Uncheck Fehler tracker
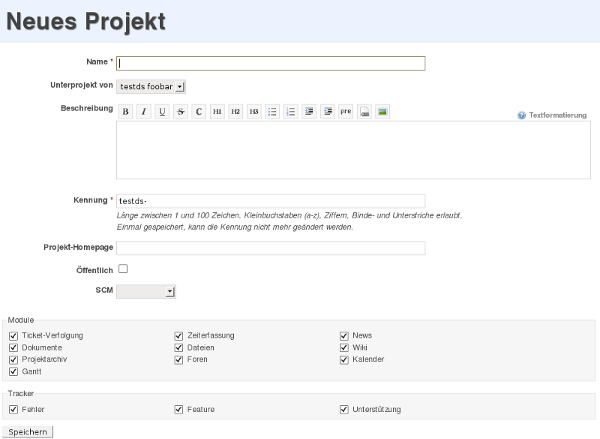The image size is (600, 439). coord(13,410)
